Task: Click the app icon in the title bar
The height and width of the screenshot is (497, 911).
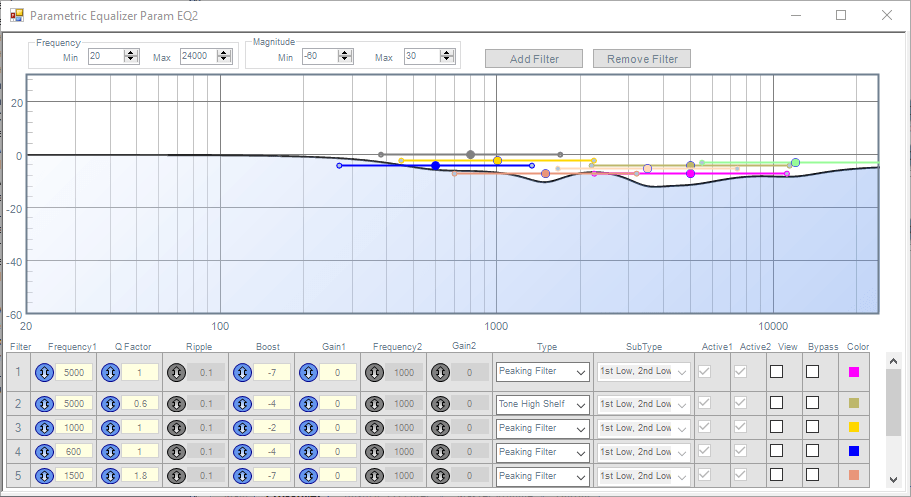Action: click(x=16, y=16)
